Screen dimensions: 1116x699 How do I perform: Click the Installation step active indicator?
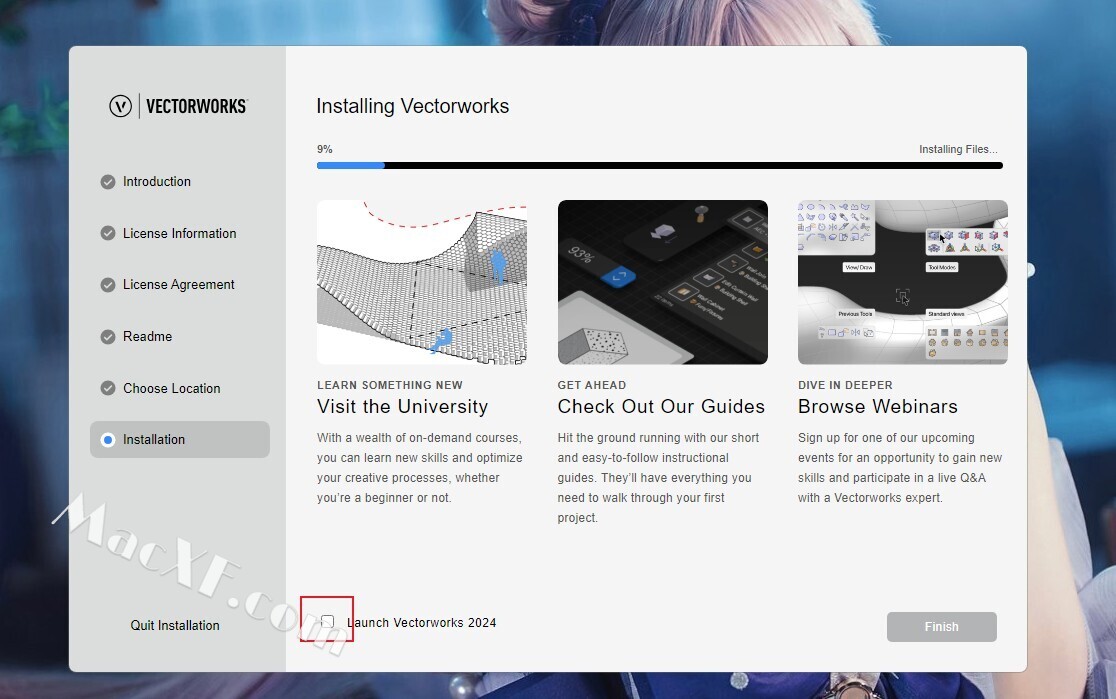[107, 440]
